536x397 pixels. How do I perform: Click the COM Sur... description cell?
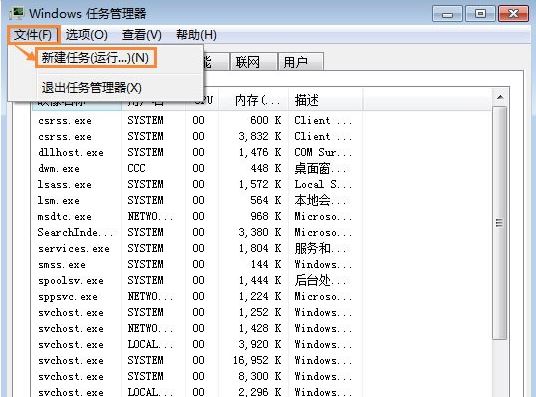[323, 153]
